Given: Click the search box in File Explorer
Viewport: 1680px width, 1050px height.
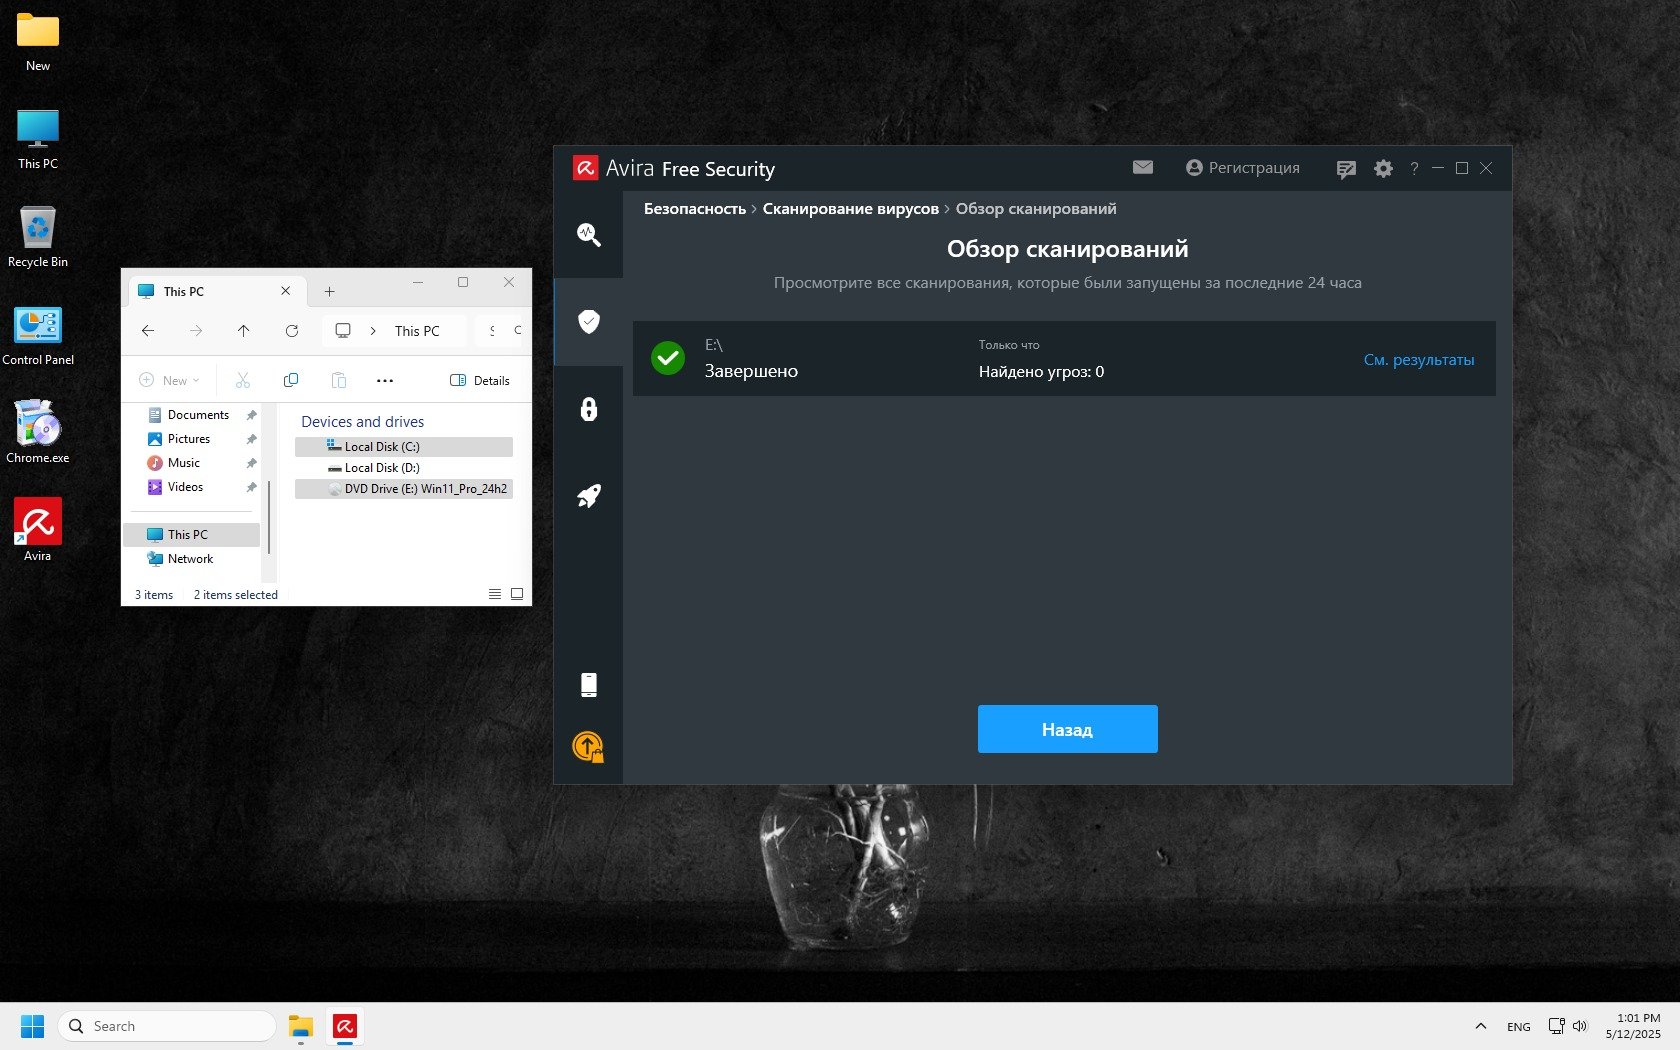Looking at the screenshot, I should [x=500, y=331].
